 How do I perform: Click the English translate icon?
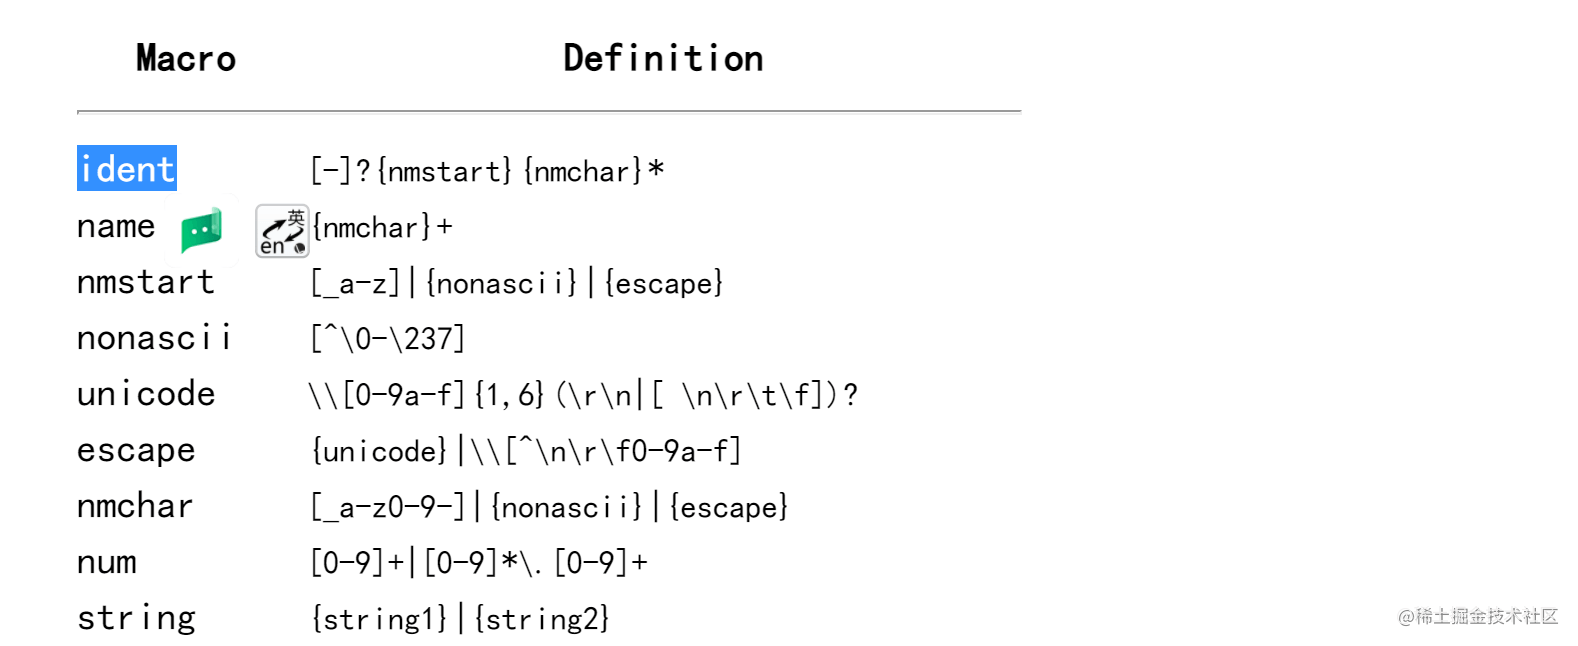tap(282, 231)
